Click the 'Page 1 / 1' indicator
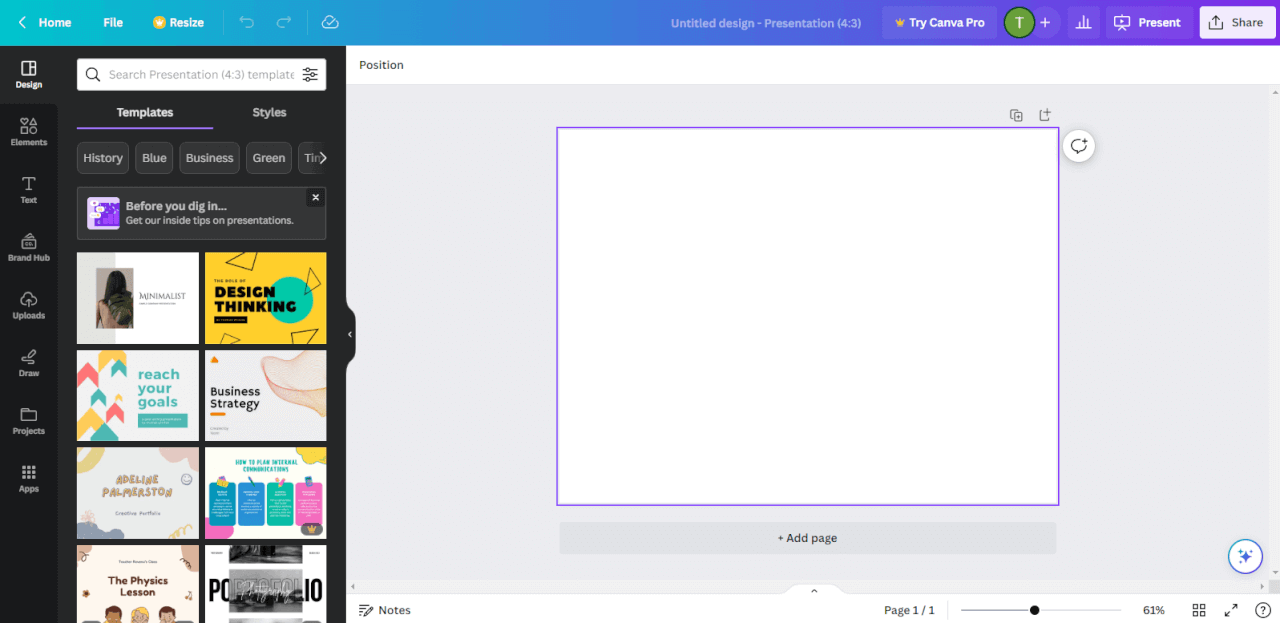This screenshot has width=1280, height=623. coord(909,610)
